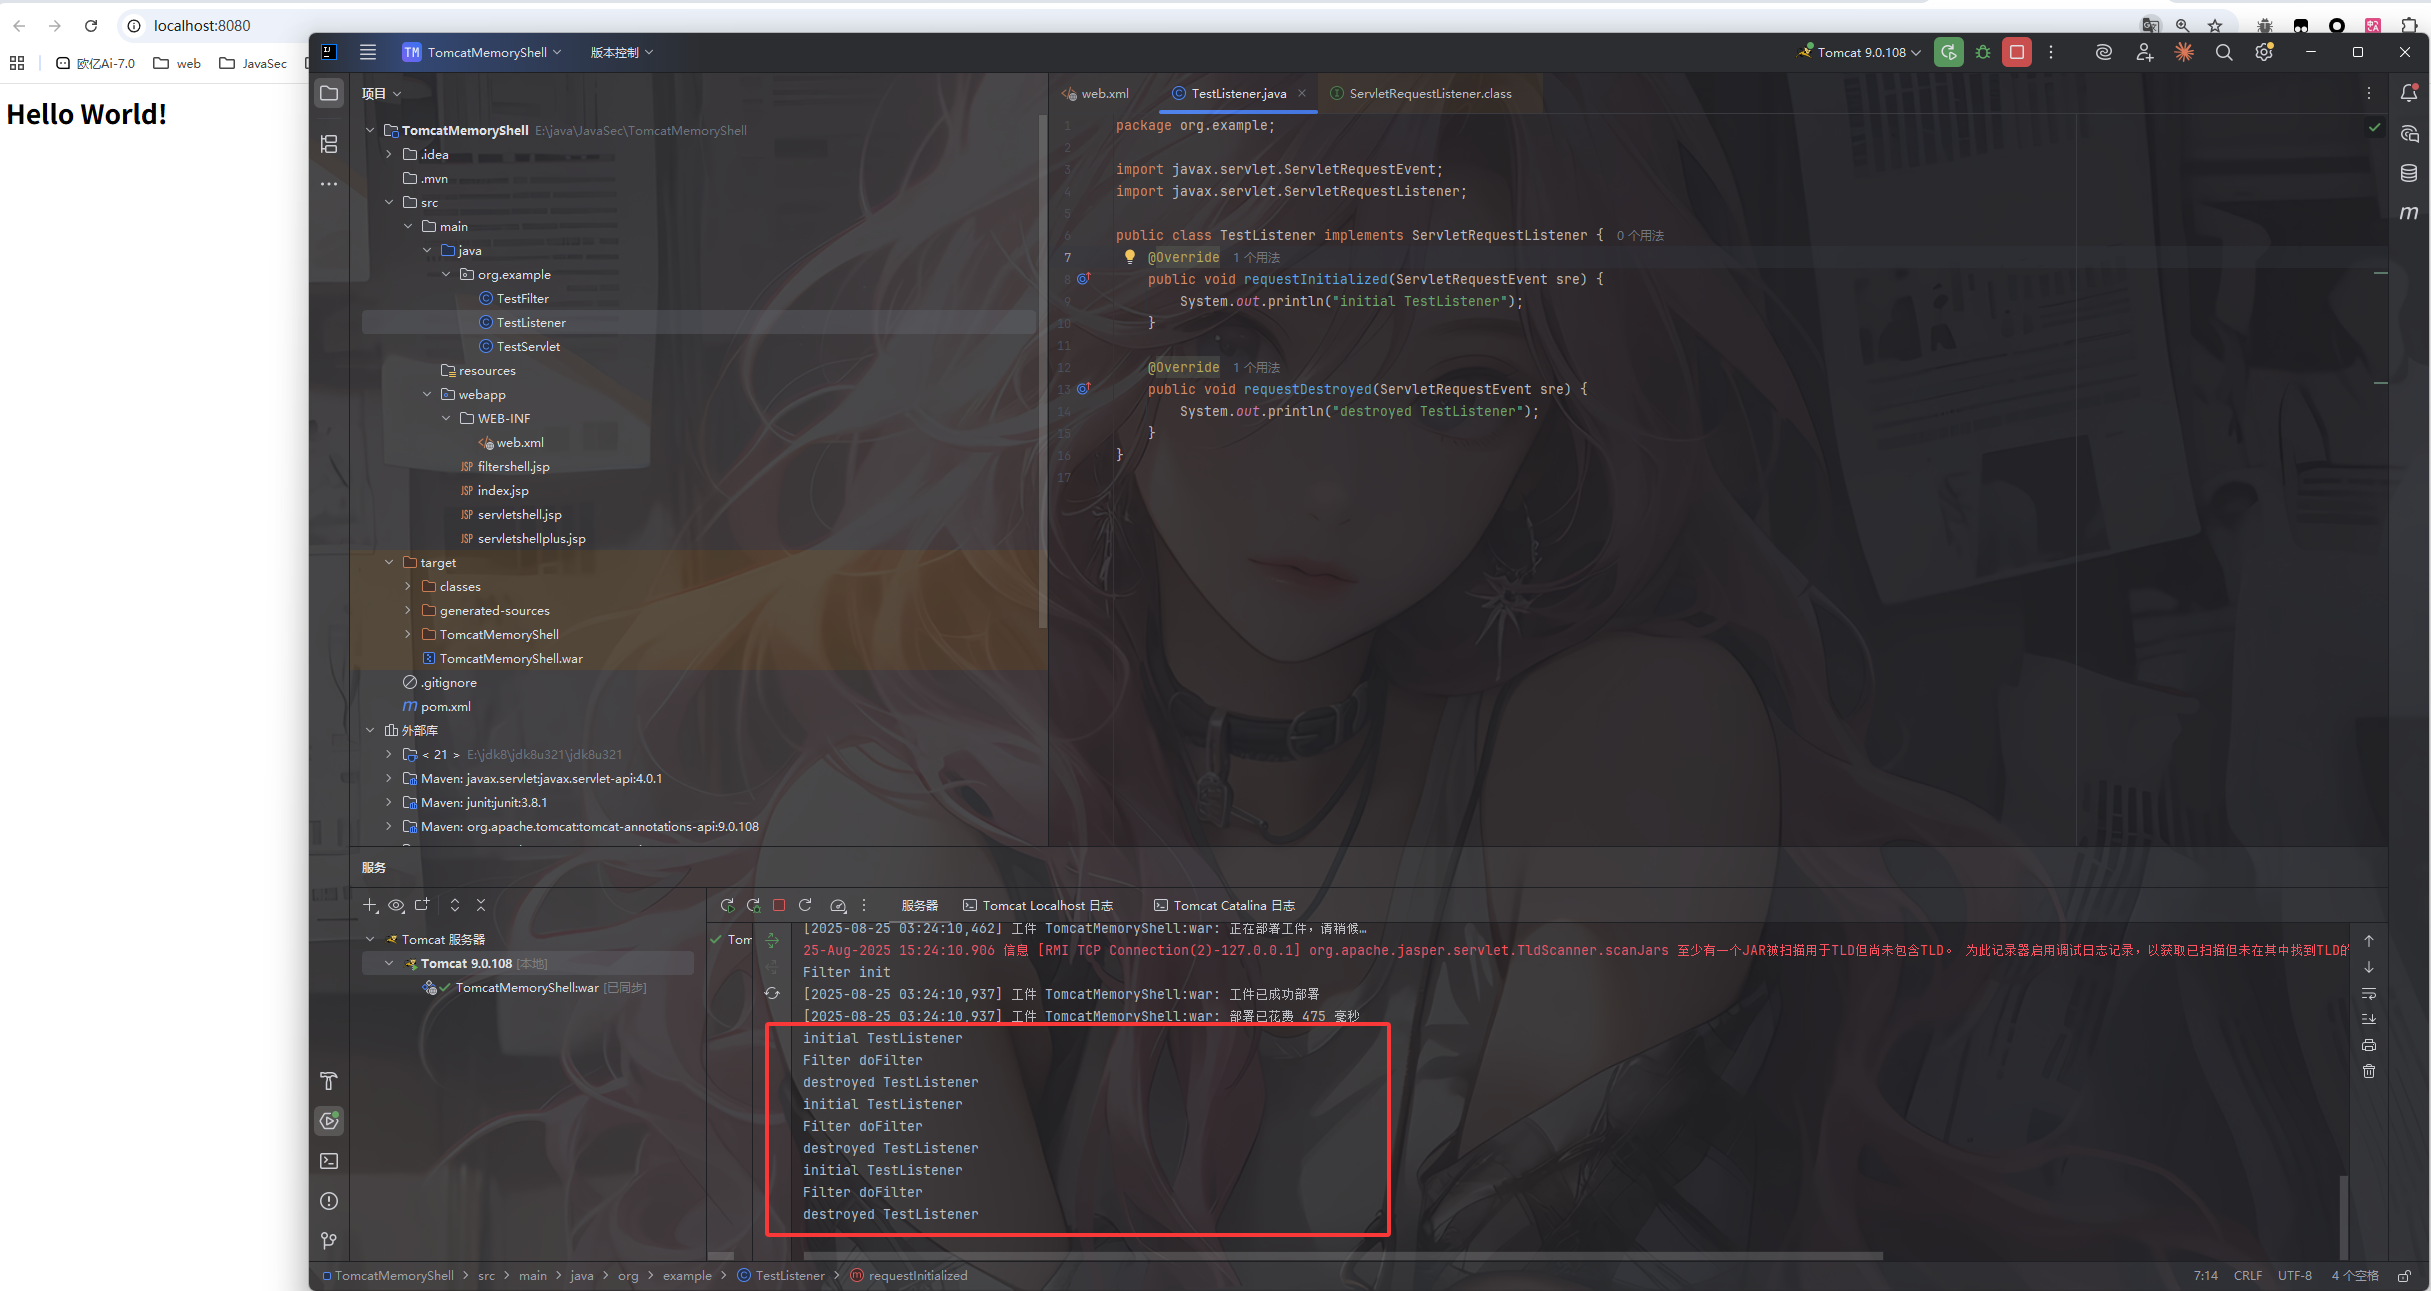Open the 欧ZAi-7.0 bookmark in Chrome
The width and height of the screenshot is (2431, 1291).
coord(95,63)
